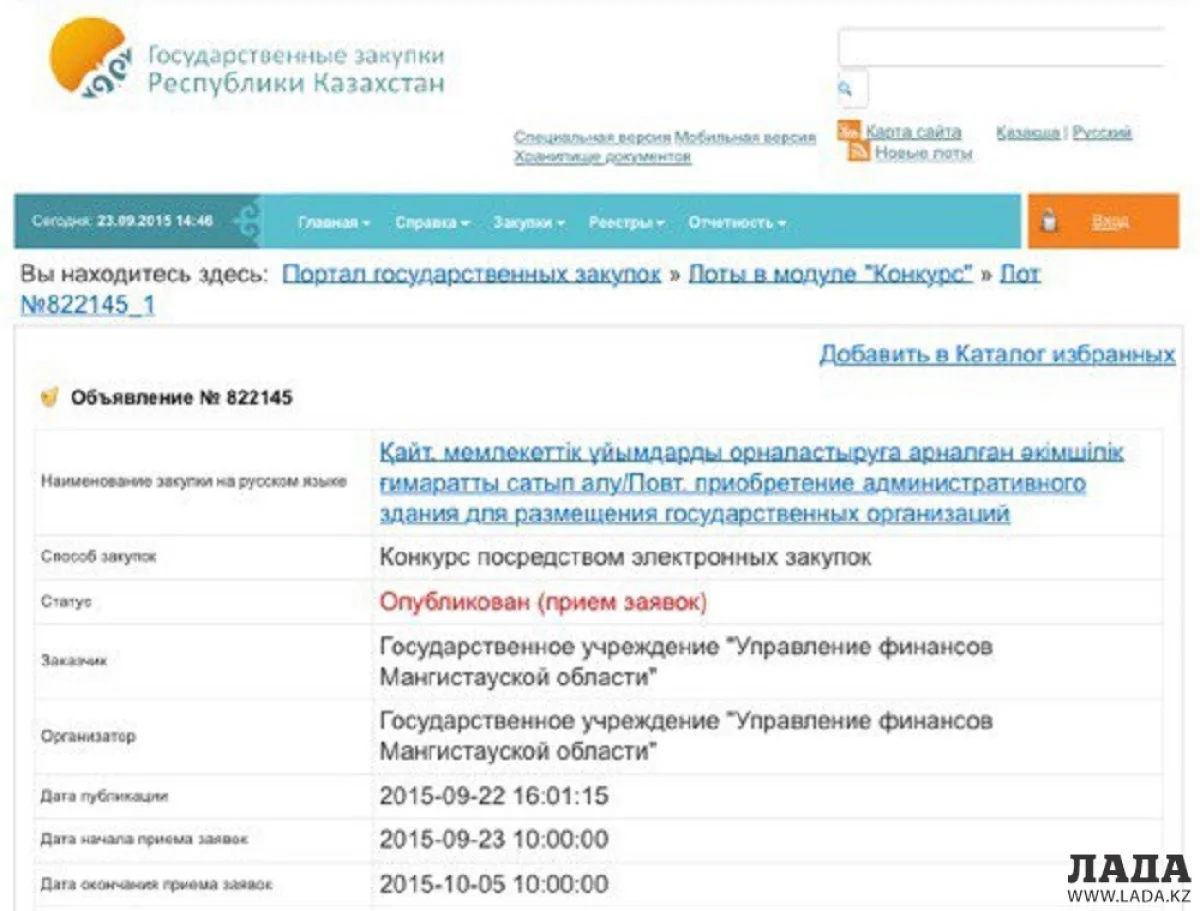Select Главная in the navigation bar
The image size is (1200, 911).
[331, 222]
